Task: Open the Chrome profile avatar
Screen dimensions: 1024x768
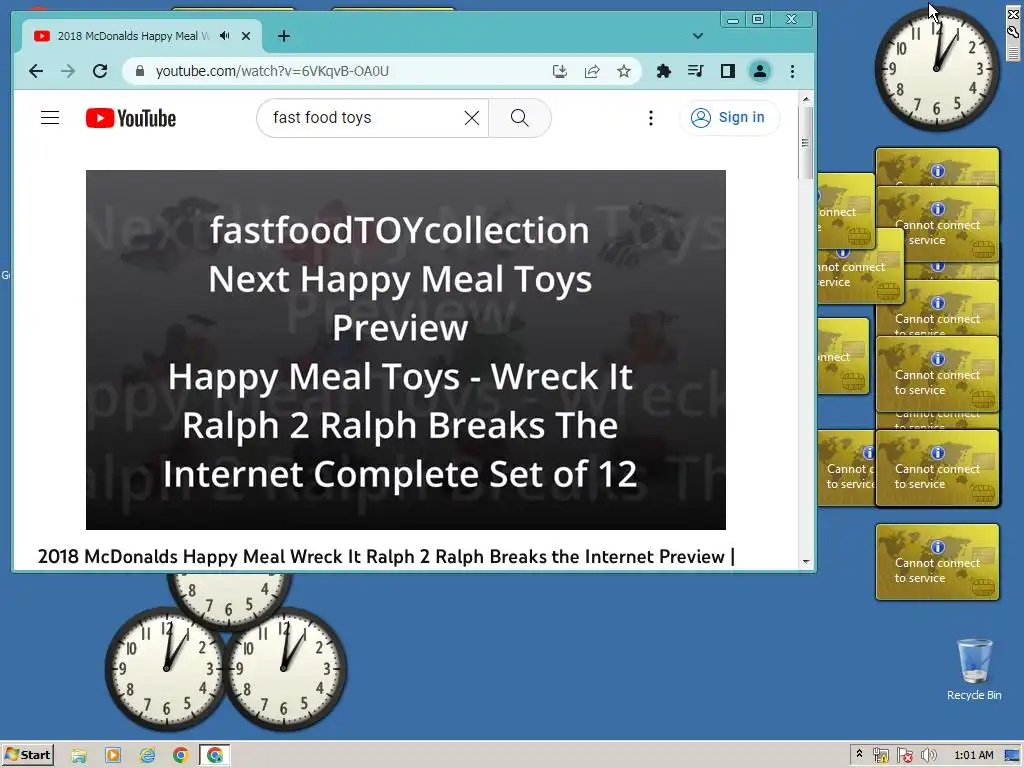Action: 760,71
